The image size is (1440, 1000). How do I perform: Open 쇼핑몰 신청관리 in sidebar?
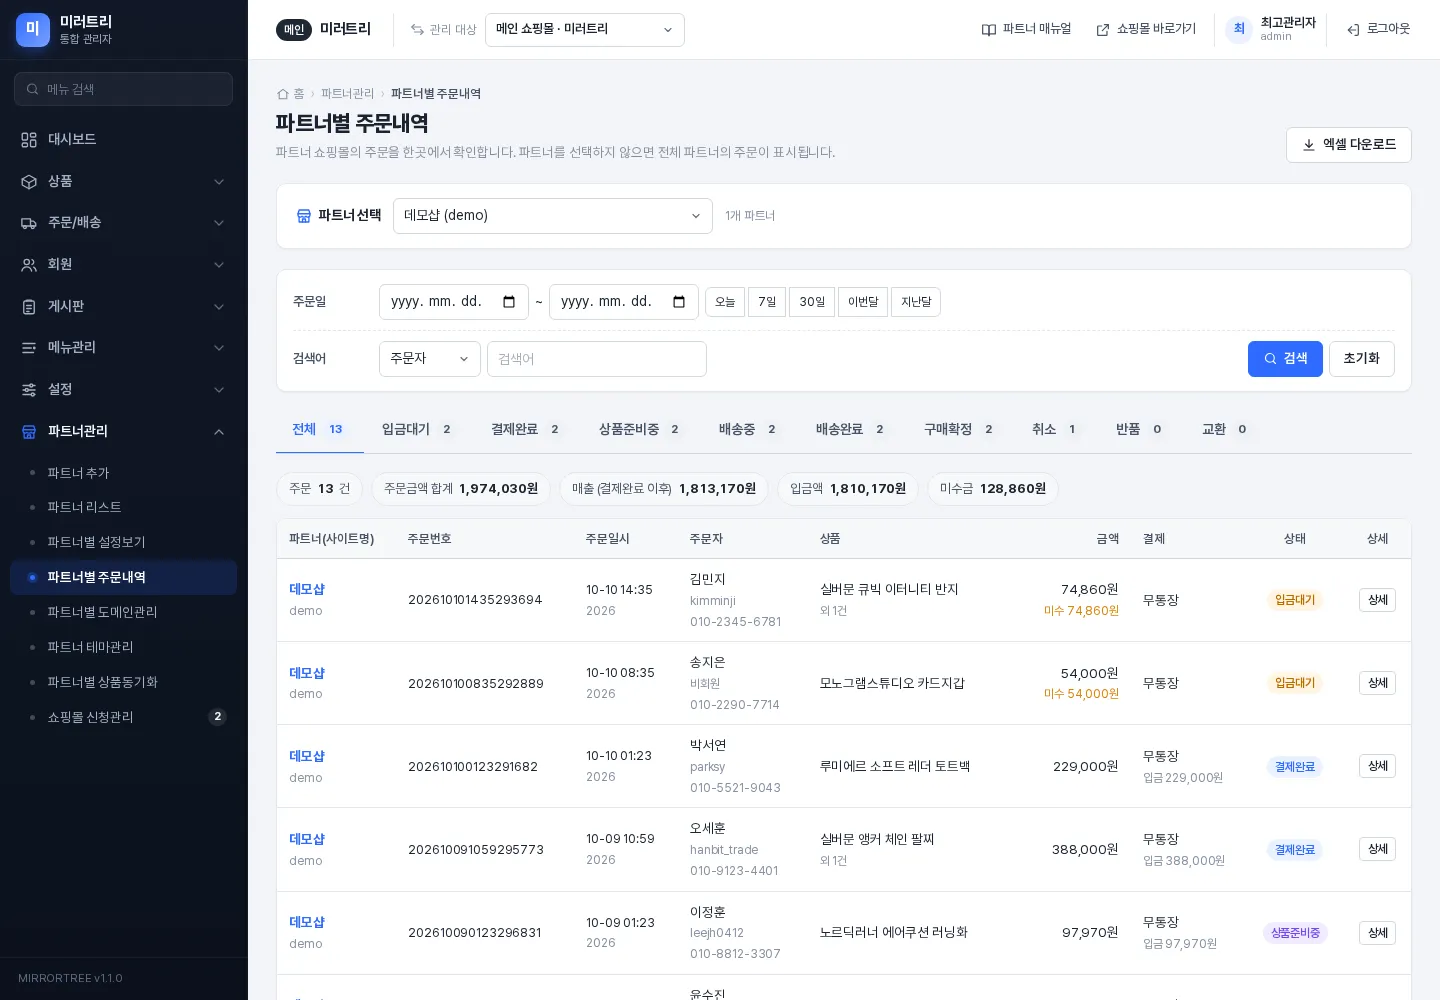click(90, 718)
